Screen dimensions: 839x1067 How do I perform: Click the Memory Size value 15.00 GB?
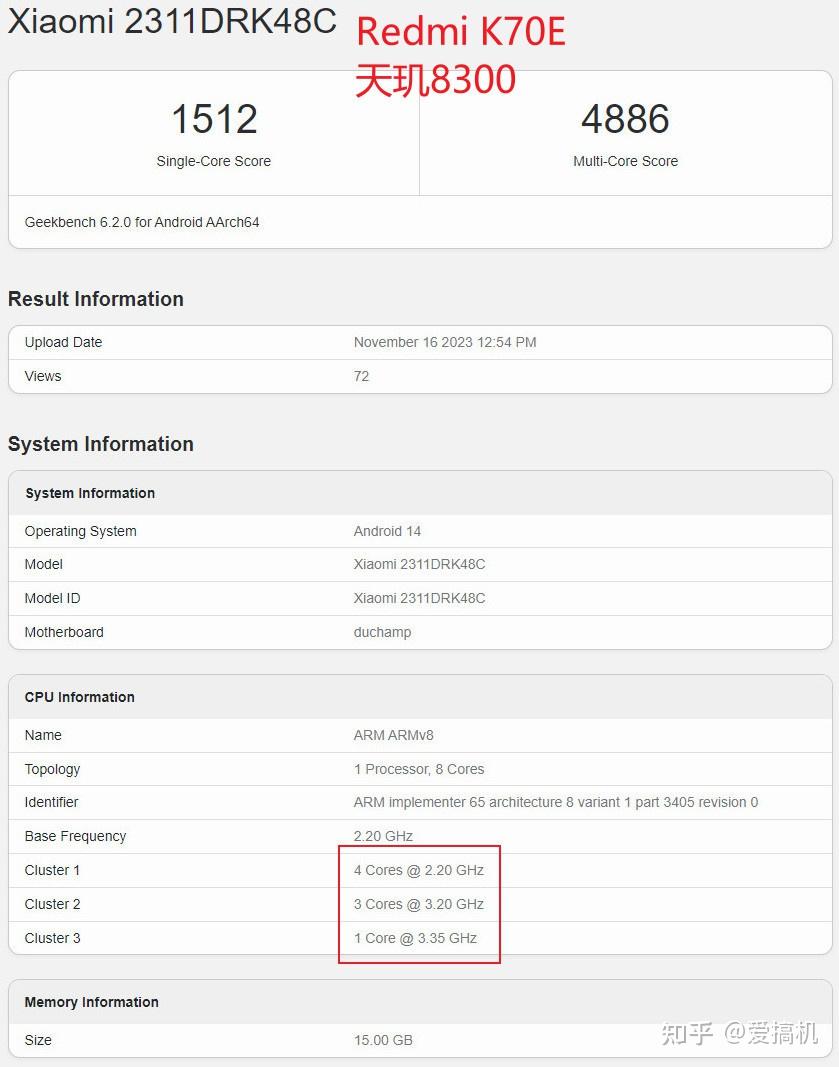point(383,1040)
